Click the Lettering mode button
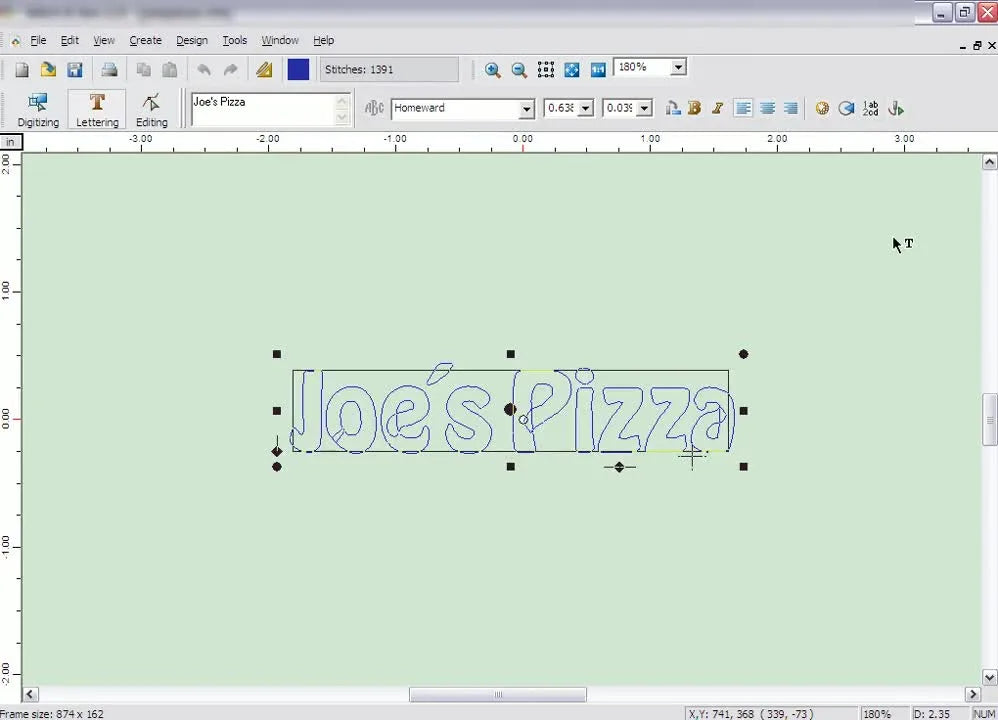998x720 pixels. pyautogui.click(x=96, y=108)
